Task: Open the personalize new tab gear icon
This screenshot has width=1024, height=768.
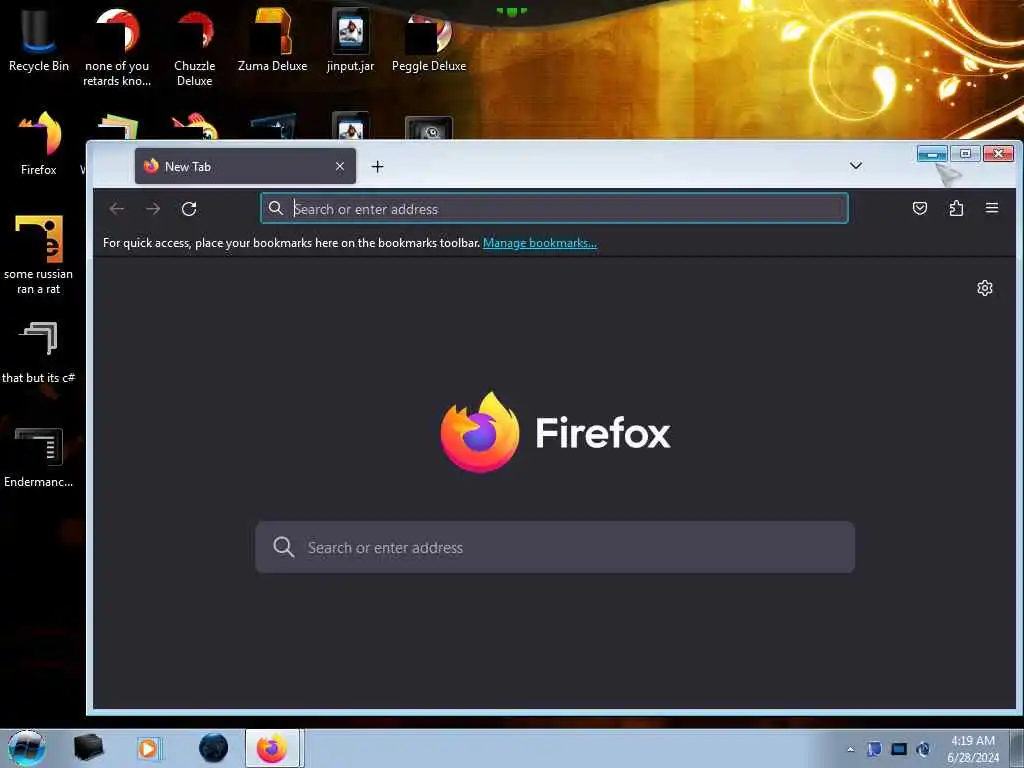Action: pos(985,288)
